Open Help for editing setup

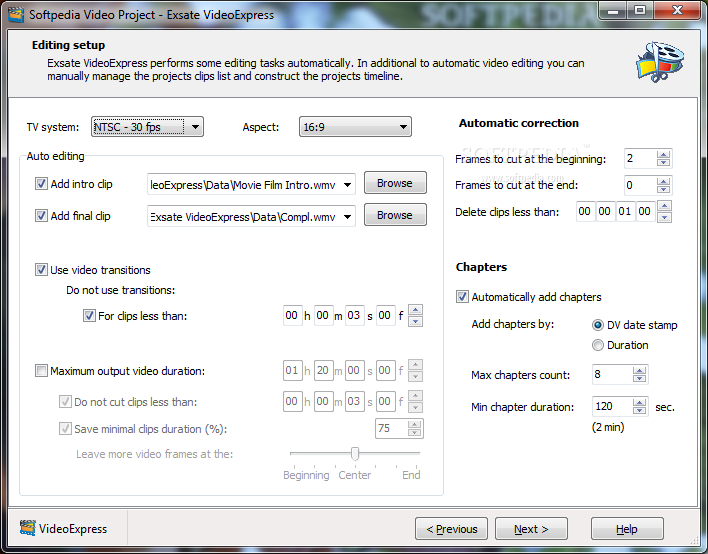627,529
